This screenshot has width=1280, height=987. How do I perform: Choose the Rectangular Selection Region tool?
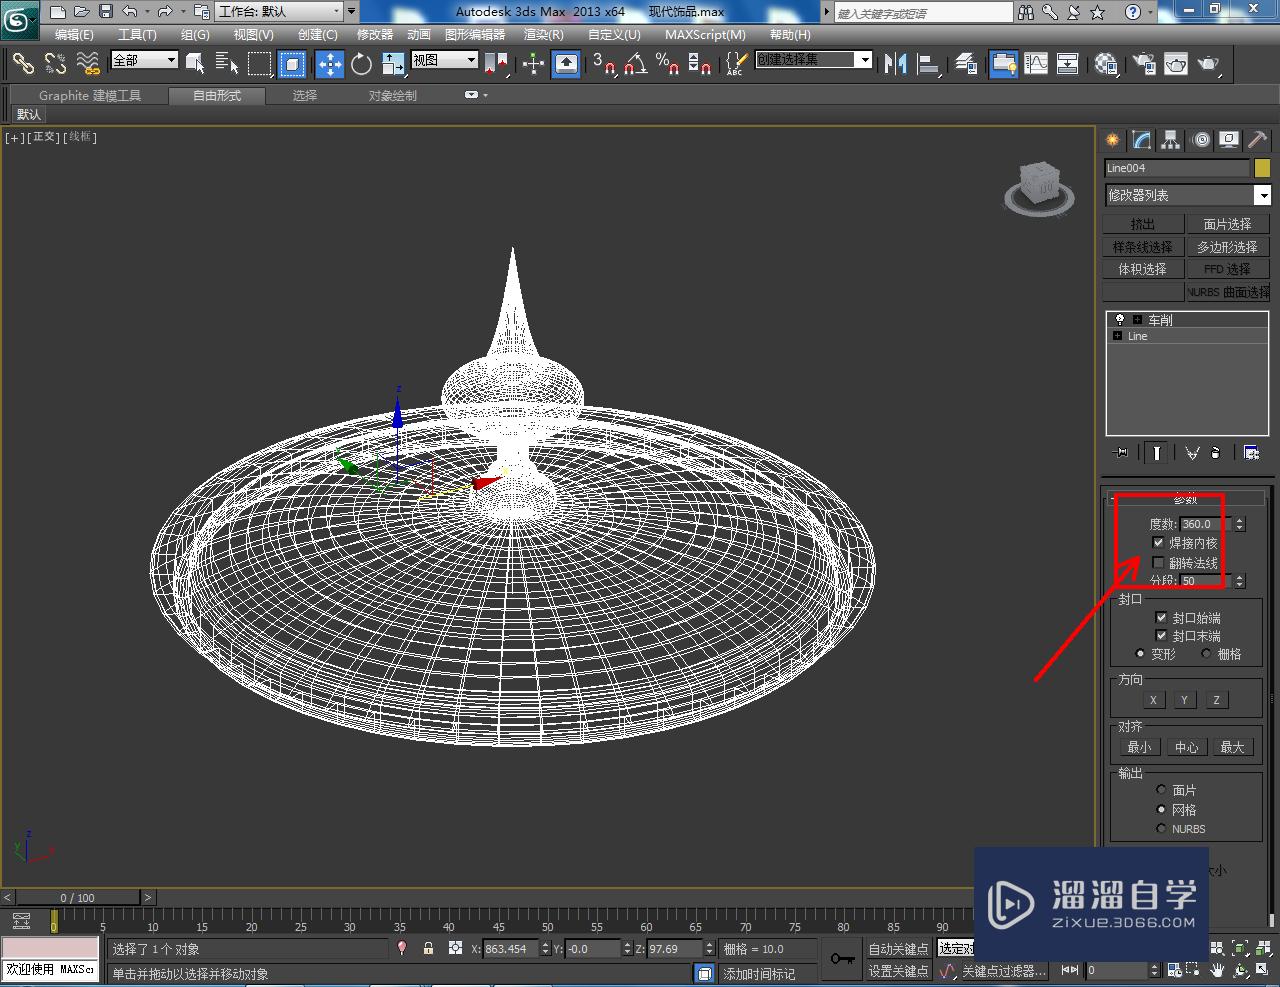260,64
